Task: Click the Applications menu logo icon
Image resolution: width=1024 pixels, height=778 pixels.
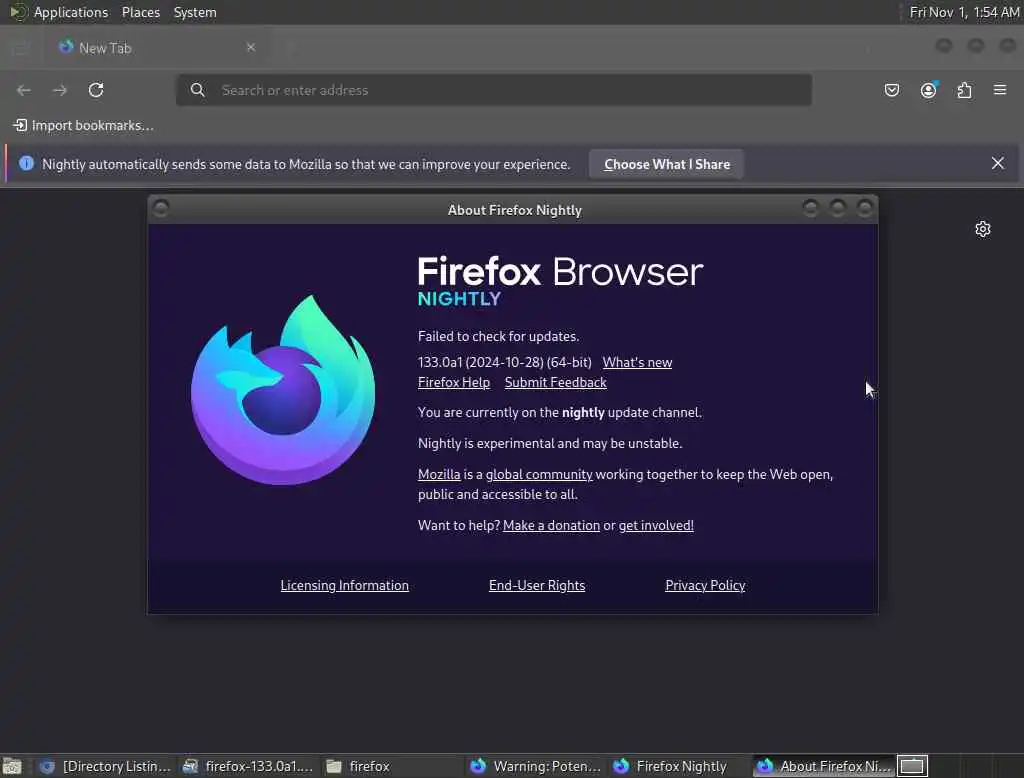Action: (18, 12)
